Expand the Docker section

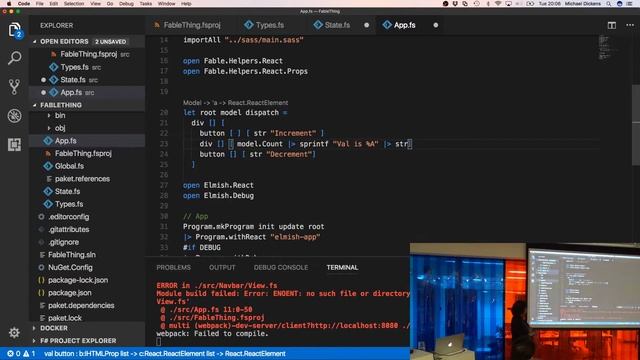coord(53,328)
